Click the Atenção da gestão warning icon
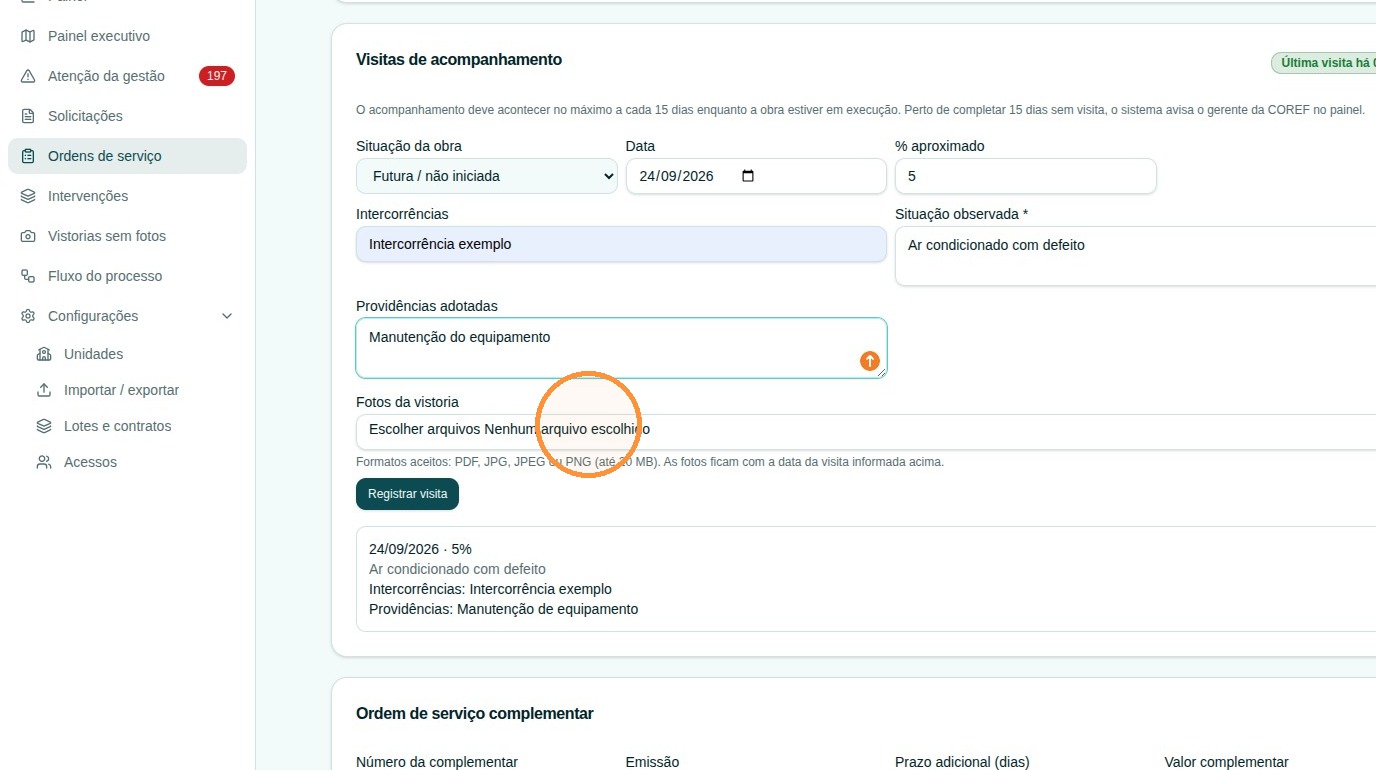This screenshot has width=1376, height=770. point(28,76)
